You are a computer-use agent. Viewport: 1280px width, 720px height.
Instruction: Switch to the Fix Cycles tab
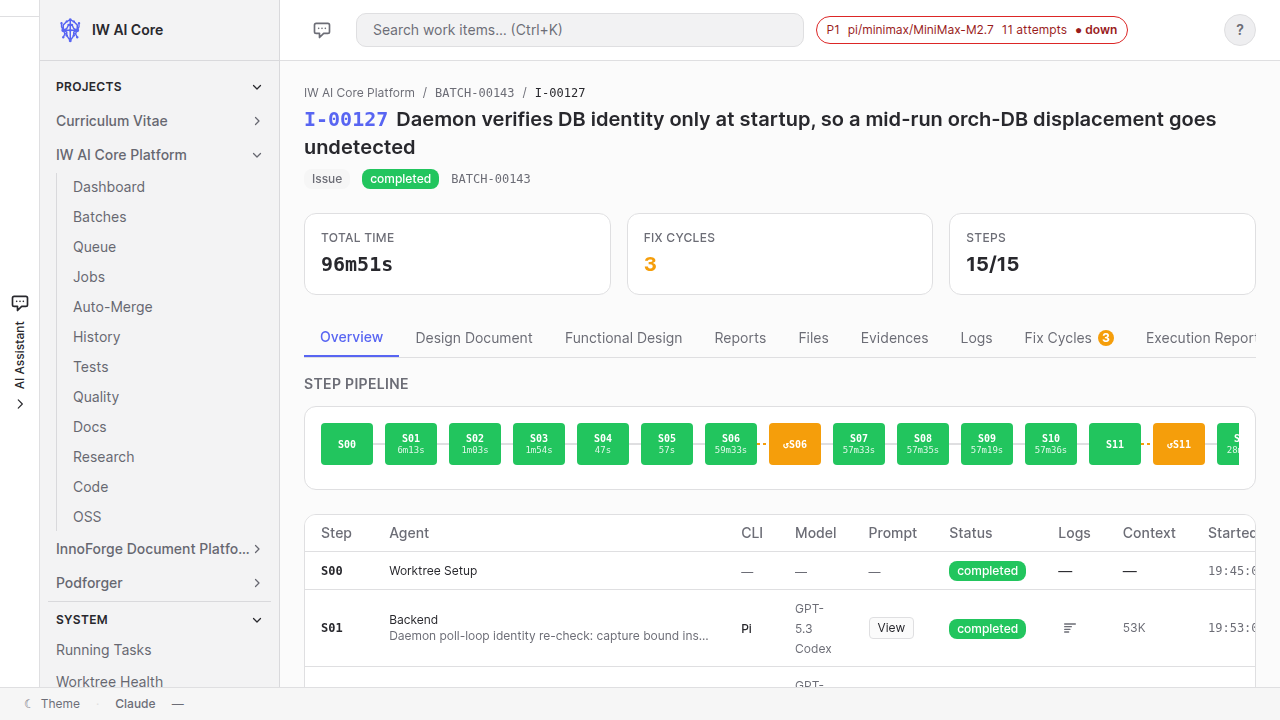point(1069,338)
